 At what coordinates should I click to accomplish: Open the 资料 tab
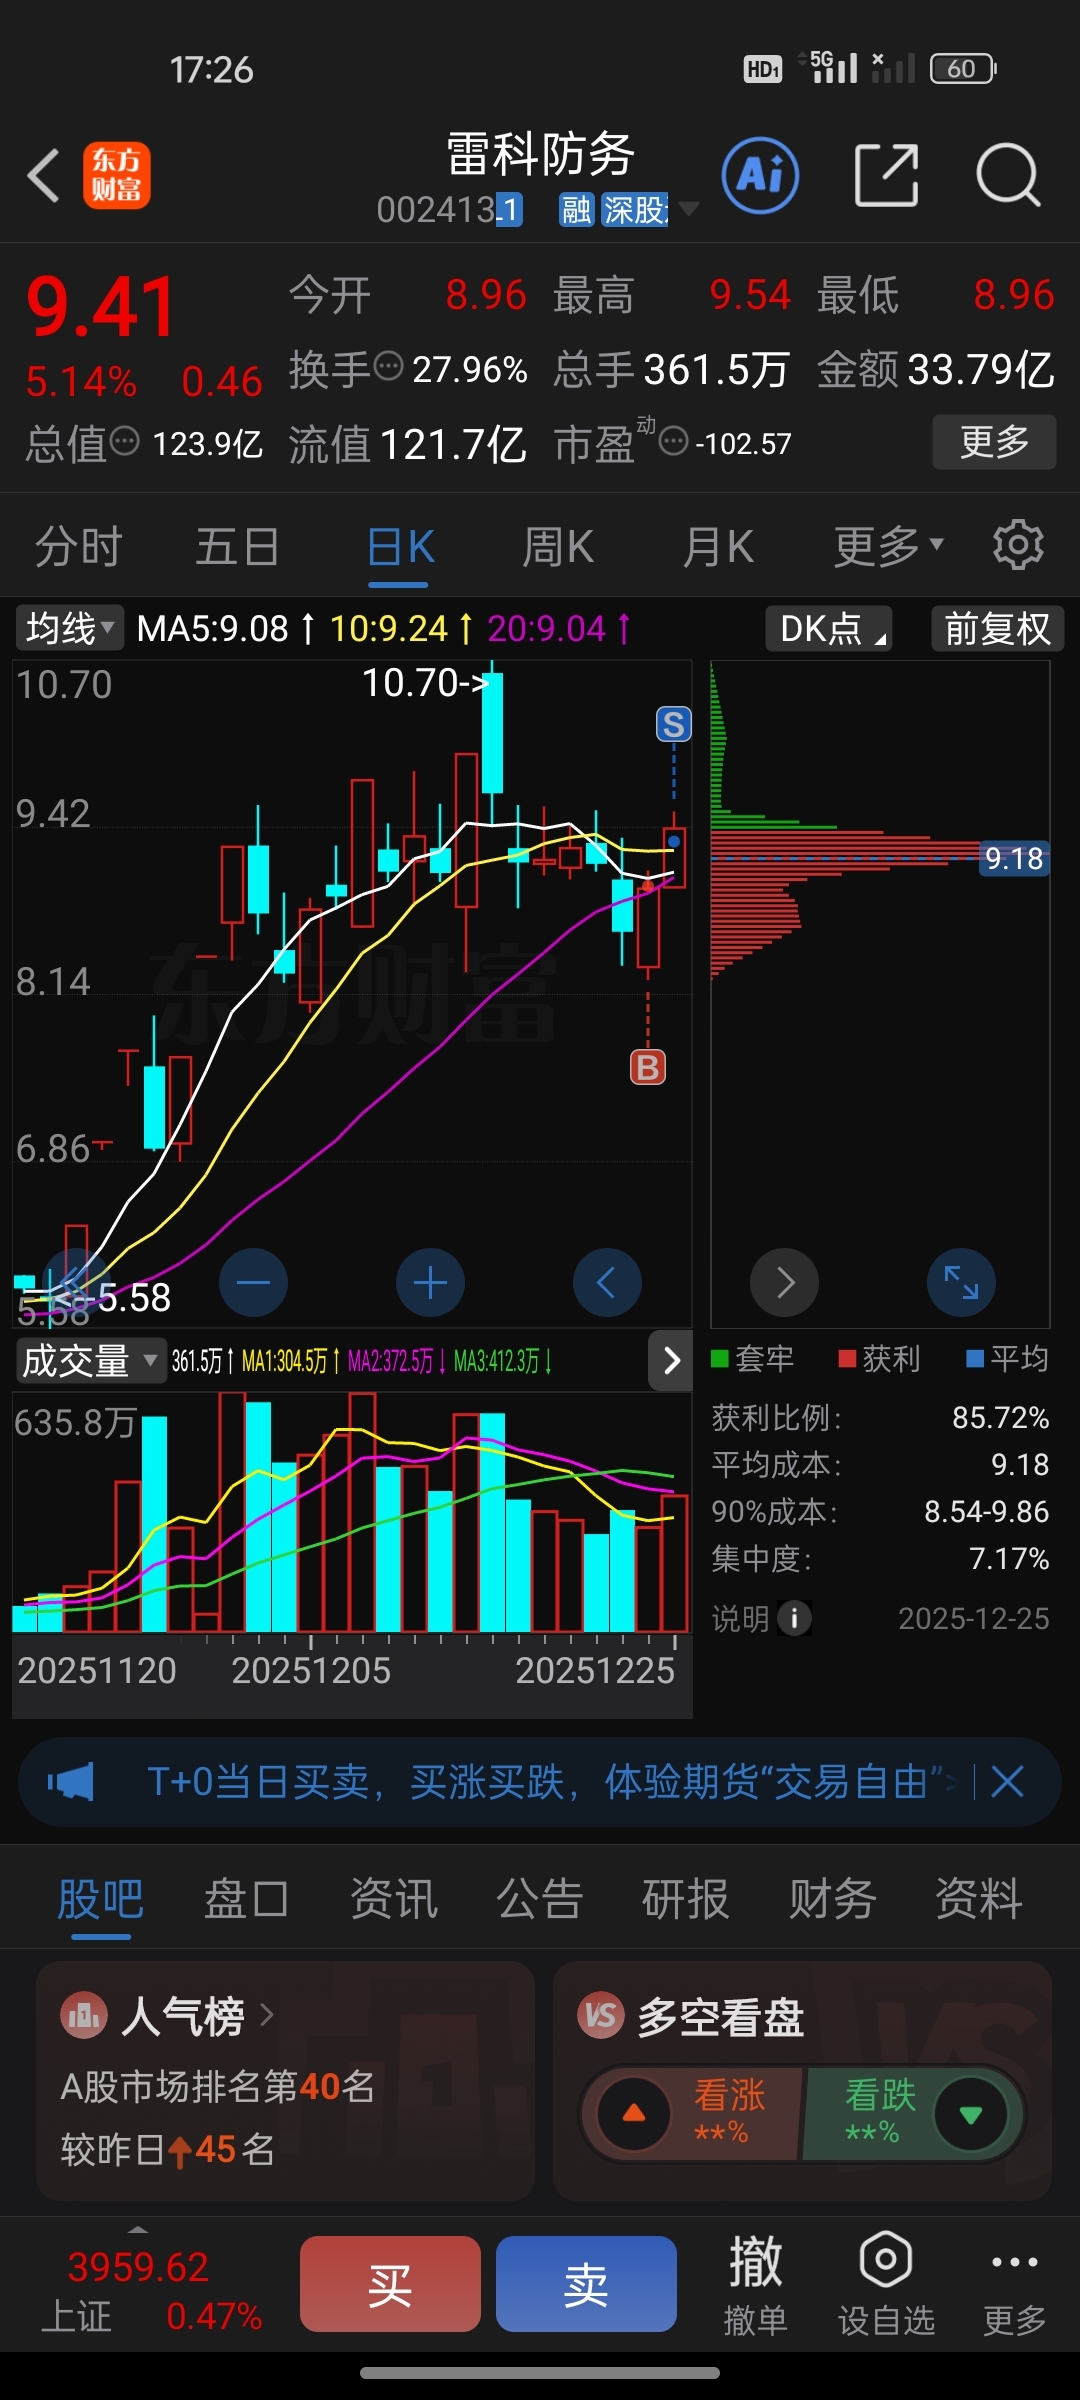pos(978,1898)
